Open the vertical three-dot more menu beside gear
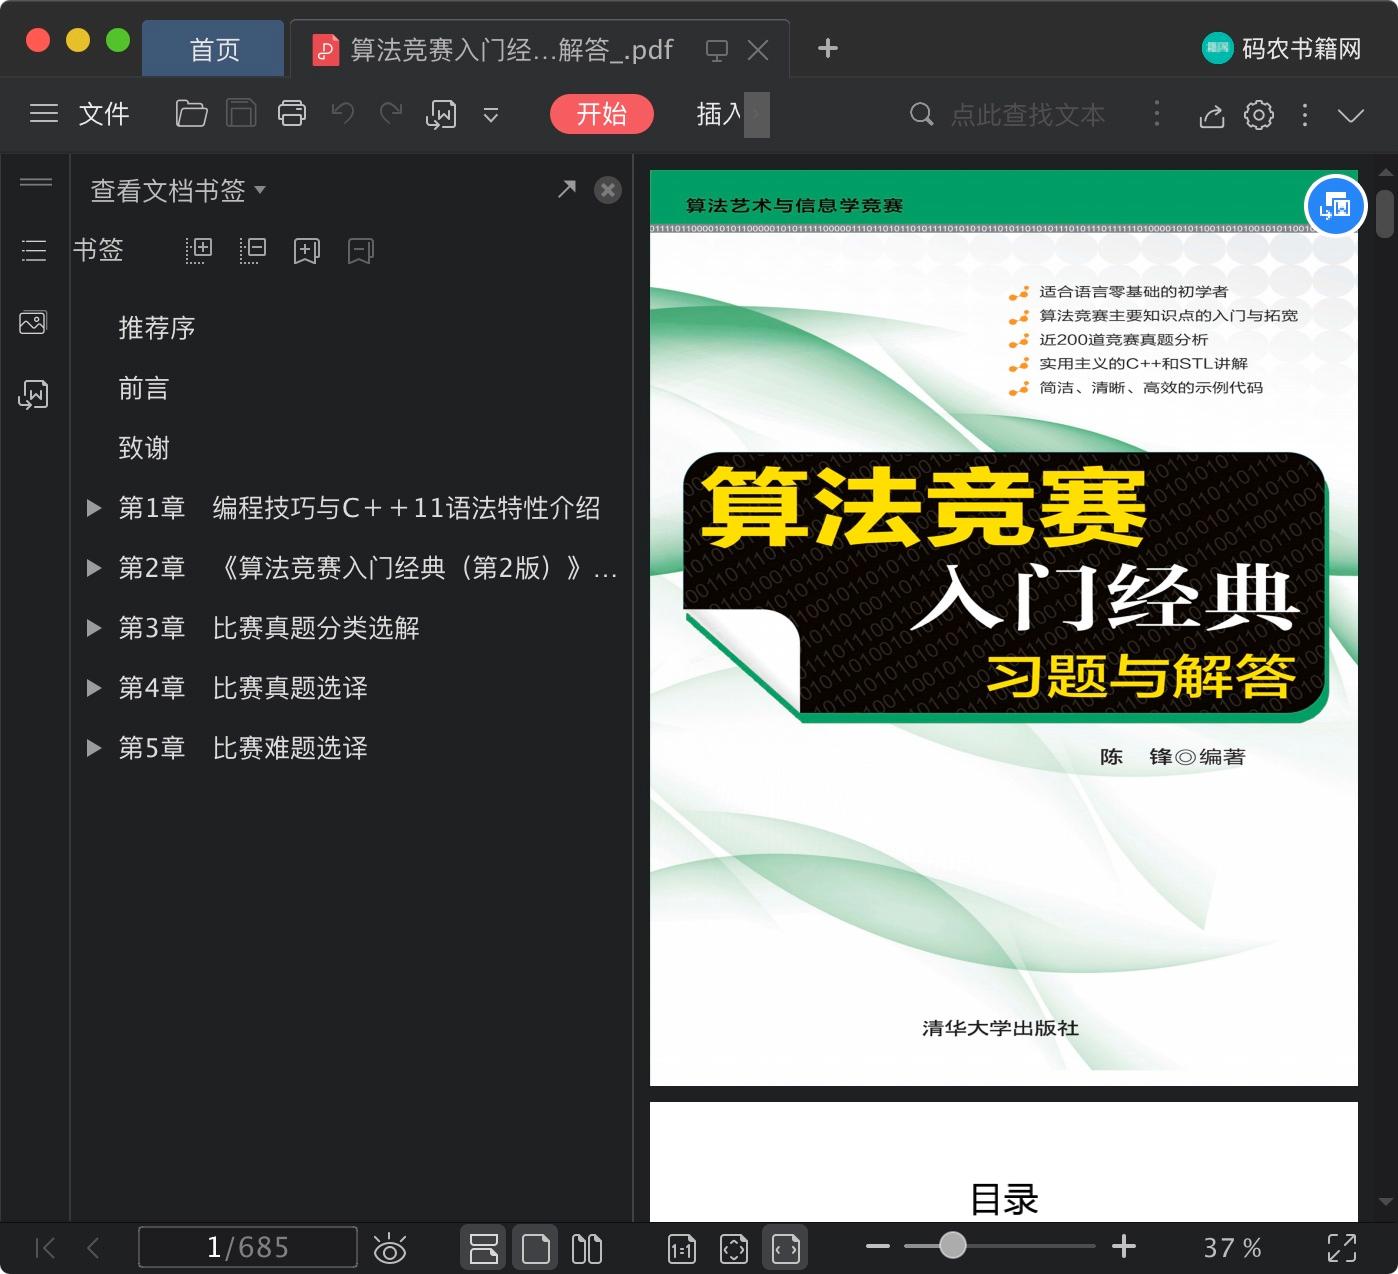 point(1305,115)
